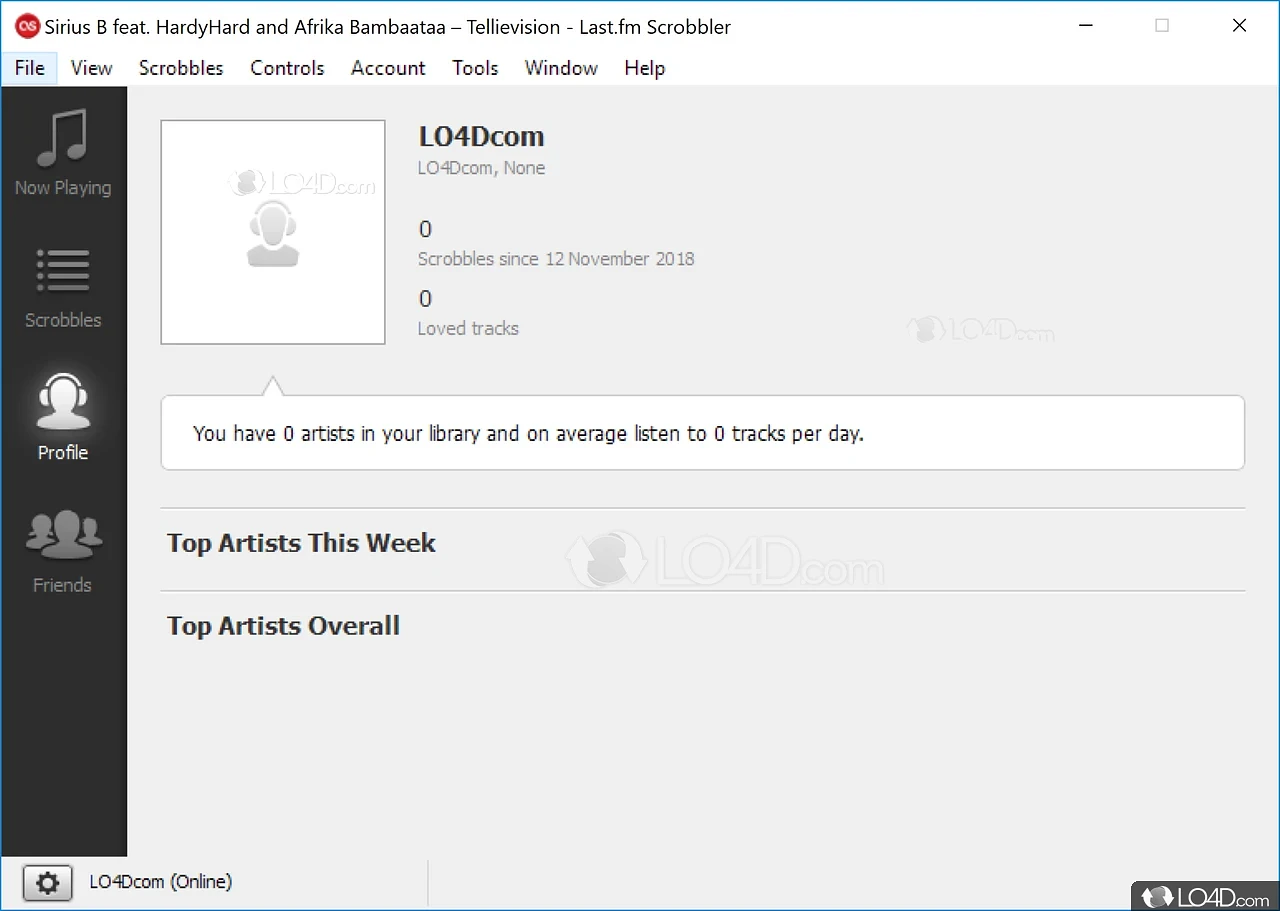Open the Window menu
The height and width of the screenshot is (911, 1280).
point(561,68)
